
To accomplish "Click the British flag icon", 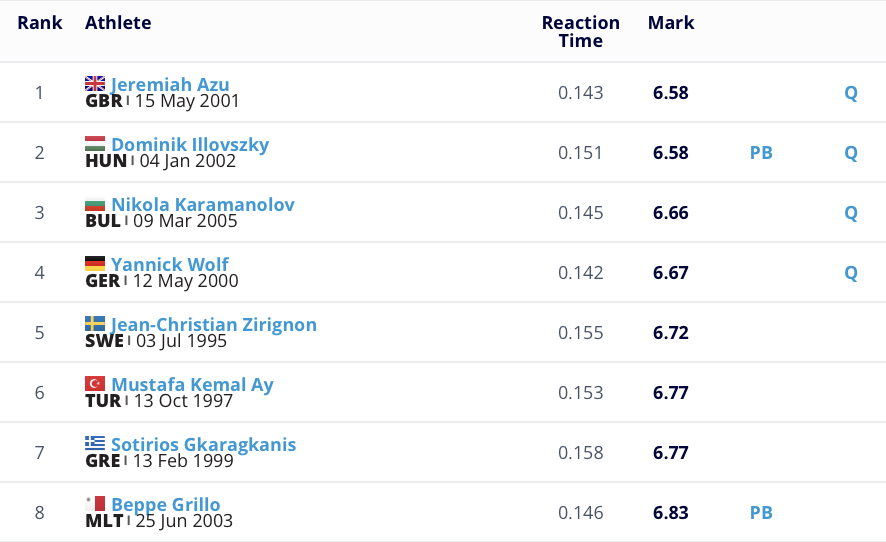I will (x=95, y=84).
